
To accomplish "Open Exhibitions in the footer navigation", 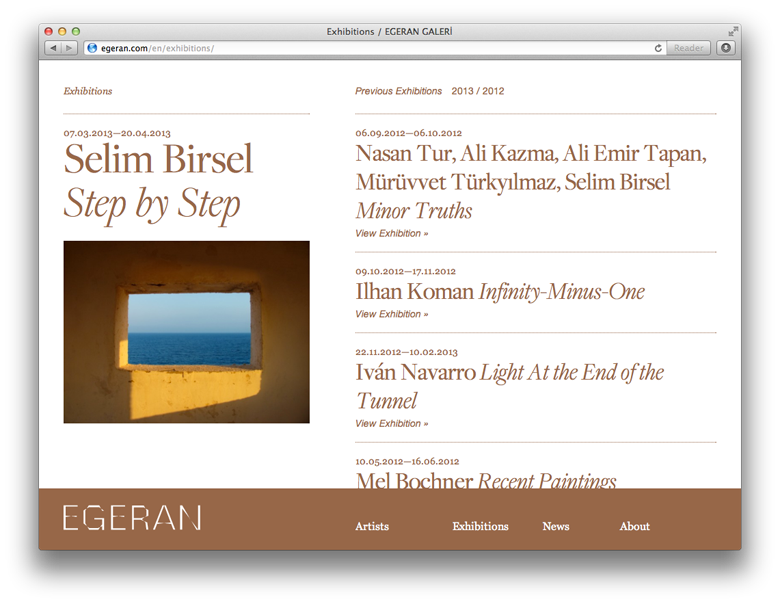I will [x=480, y=526].
